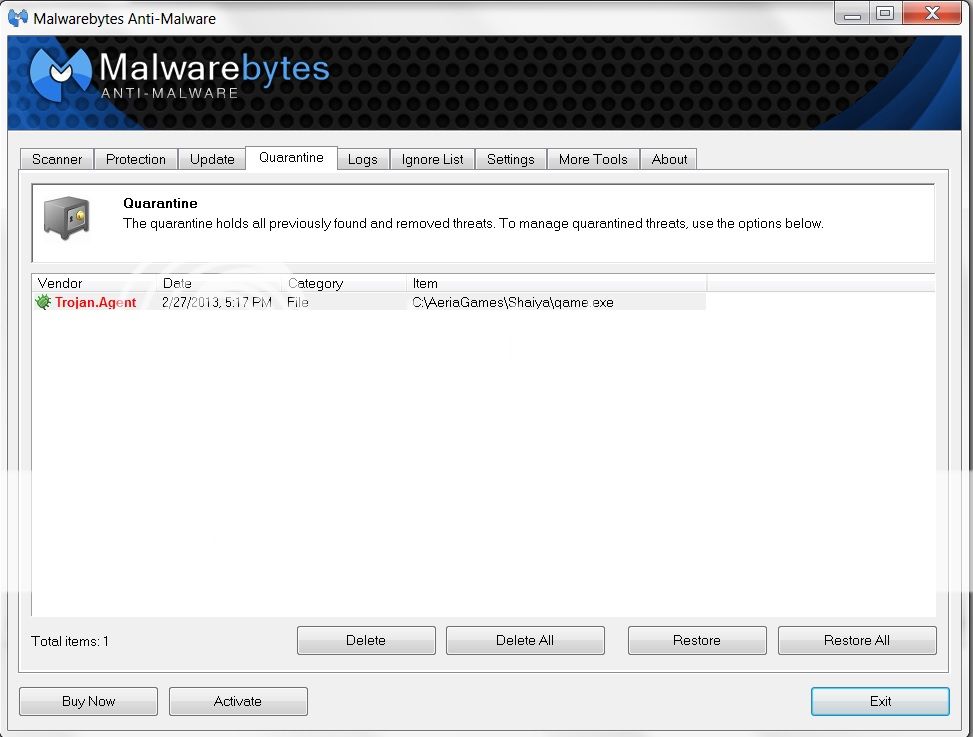Sort by the Vendor column header
Image resolution: width=973 pixels, height=737 pixels.
click(x=94, y=283)
